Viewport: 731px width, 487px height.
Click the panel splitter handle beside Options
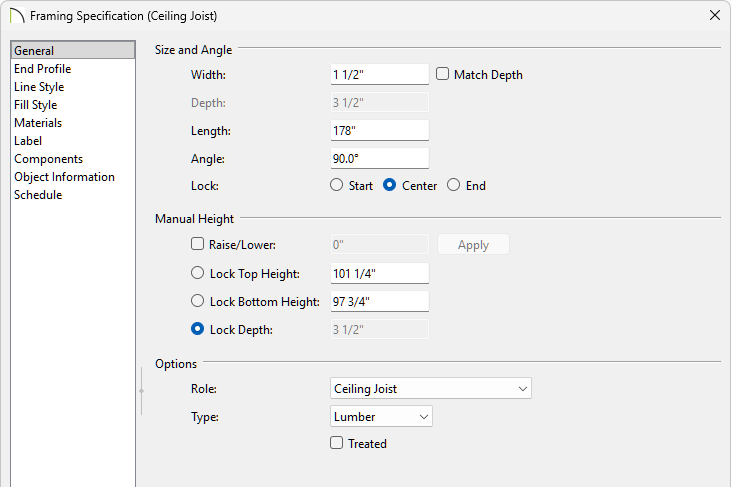click(142, 391)
